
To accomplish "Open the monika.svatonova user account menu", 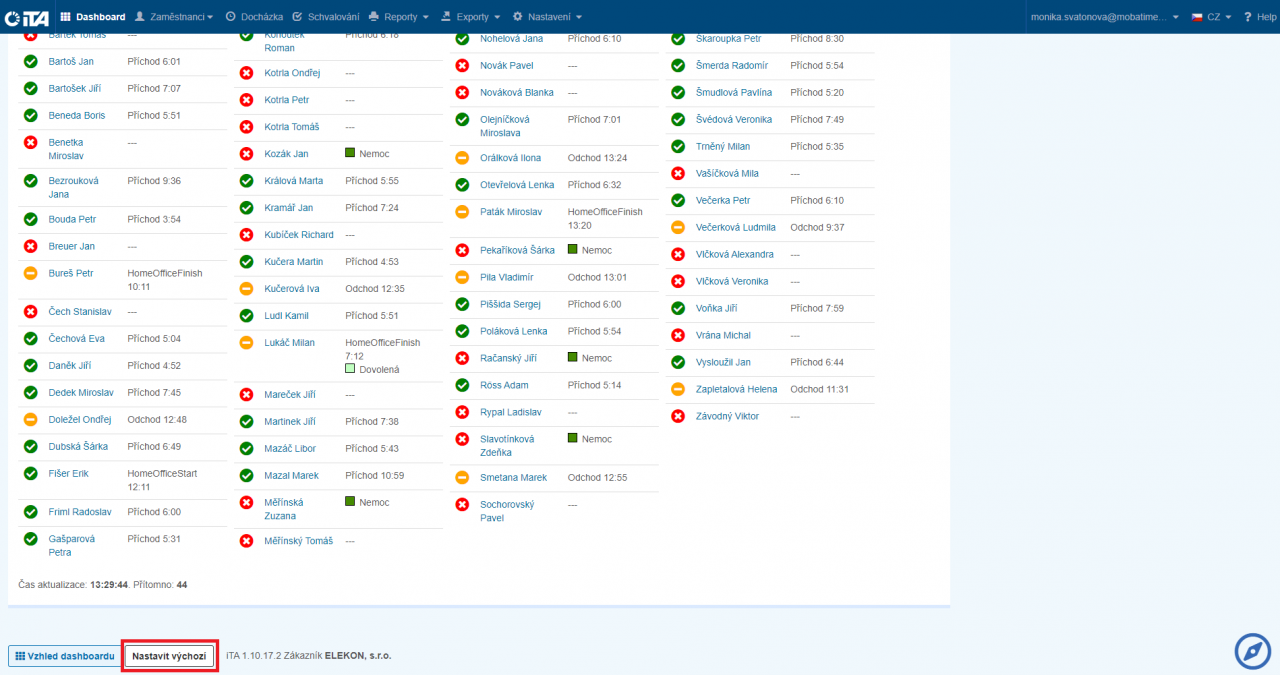I will pyautogui.click(x=1105, y=17).
